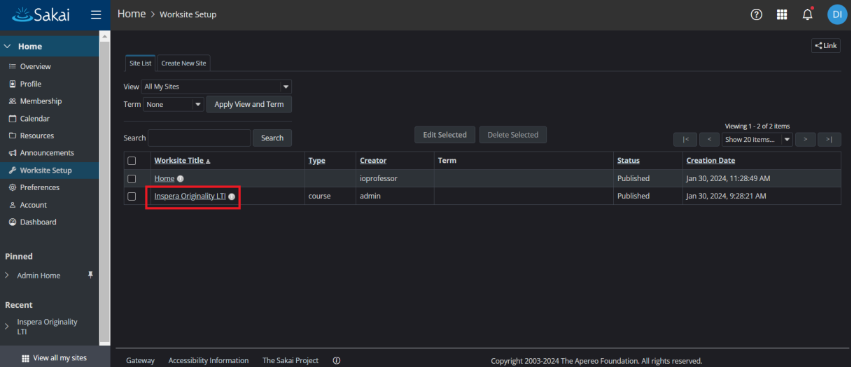851x367 pixels.
Task: Click the Calendar icon in sidebar
Action: pos(12,118)
